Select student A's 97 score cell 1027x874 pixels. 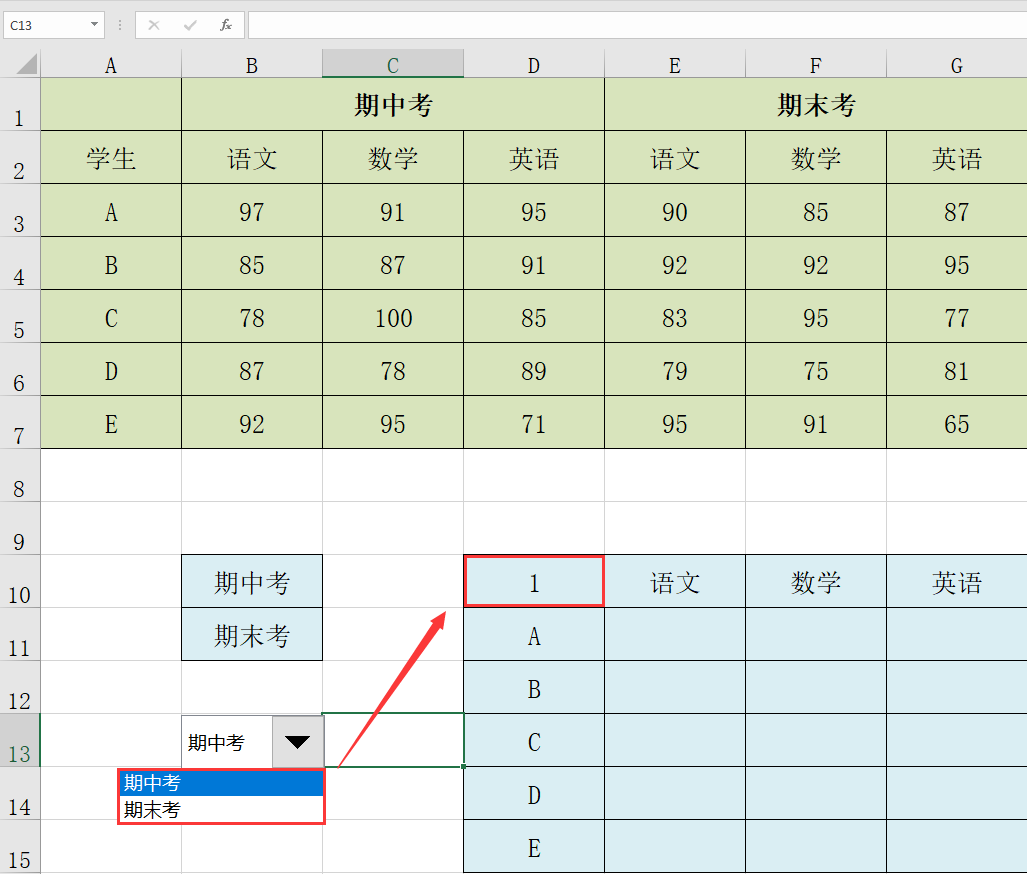pos(252,211)
